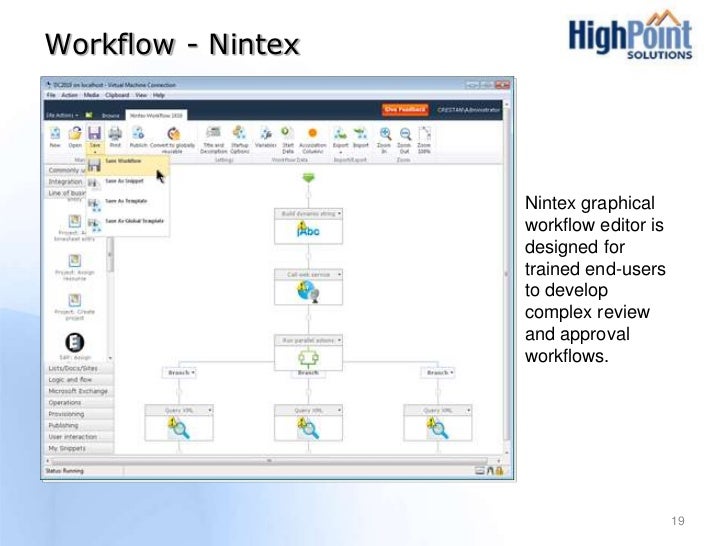The width and height of the screenshot is (728, 546).
Task: Expand the Lists/Docs/Sites action category
Action: pyautogui.click(x=79, y=368)
